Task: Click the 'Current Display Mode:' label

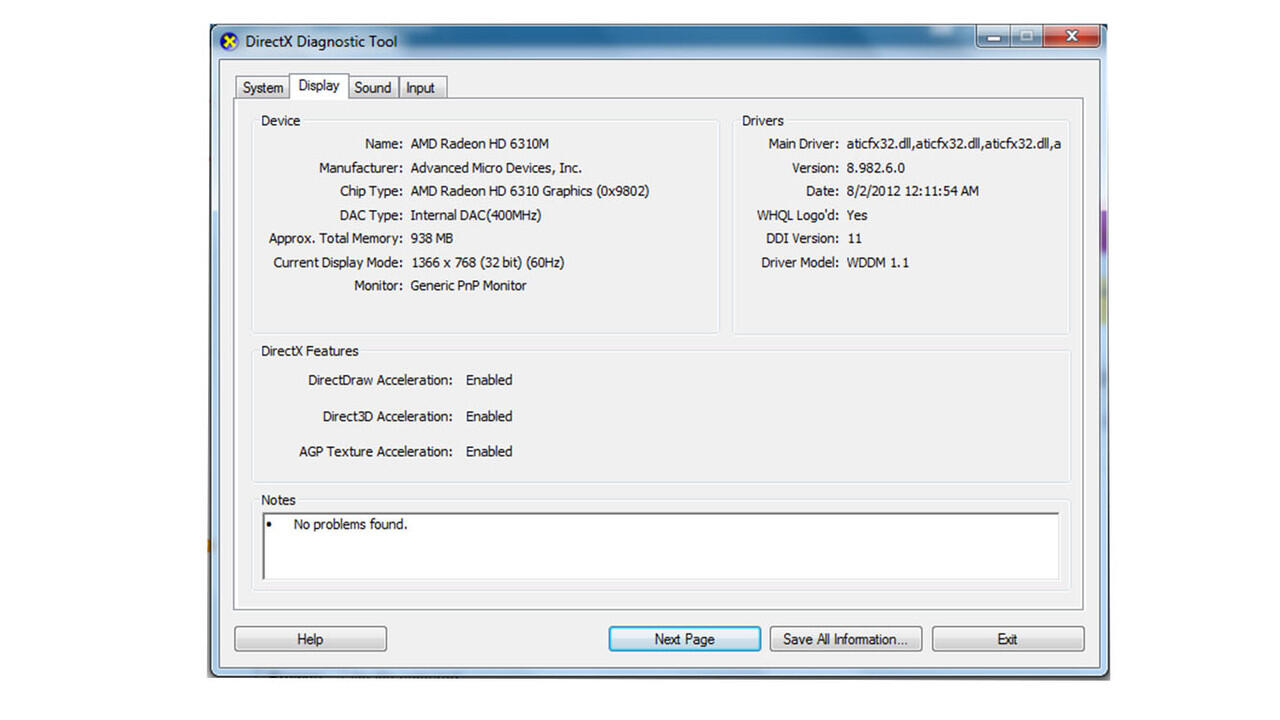Action: [339, 262]
